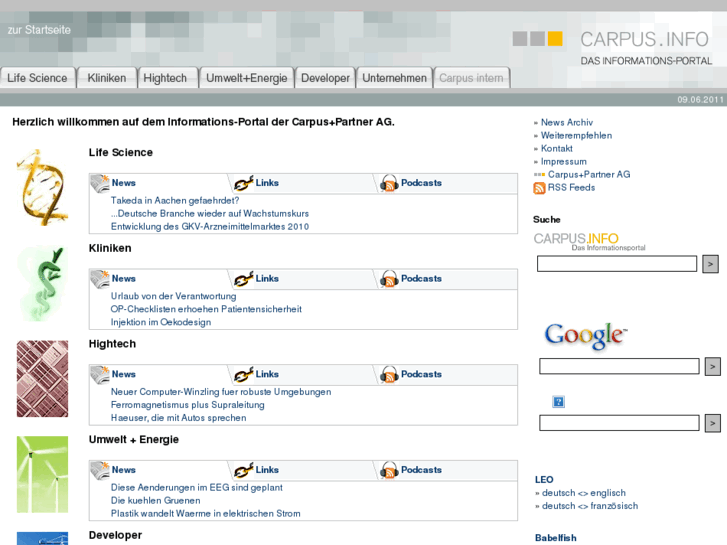Open 'Entwicklung des GKV-Arzneimittelmarktes 2010' article
This screenshot has width=727, height=545.
[x=210, y=226]
